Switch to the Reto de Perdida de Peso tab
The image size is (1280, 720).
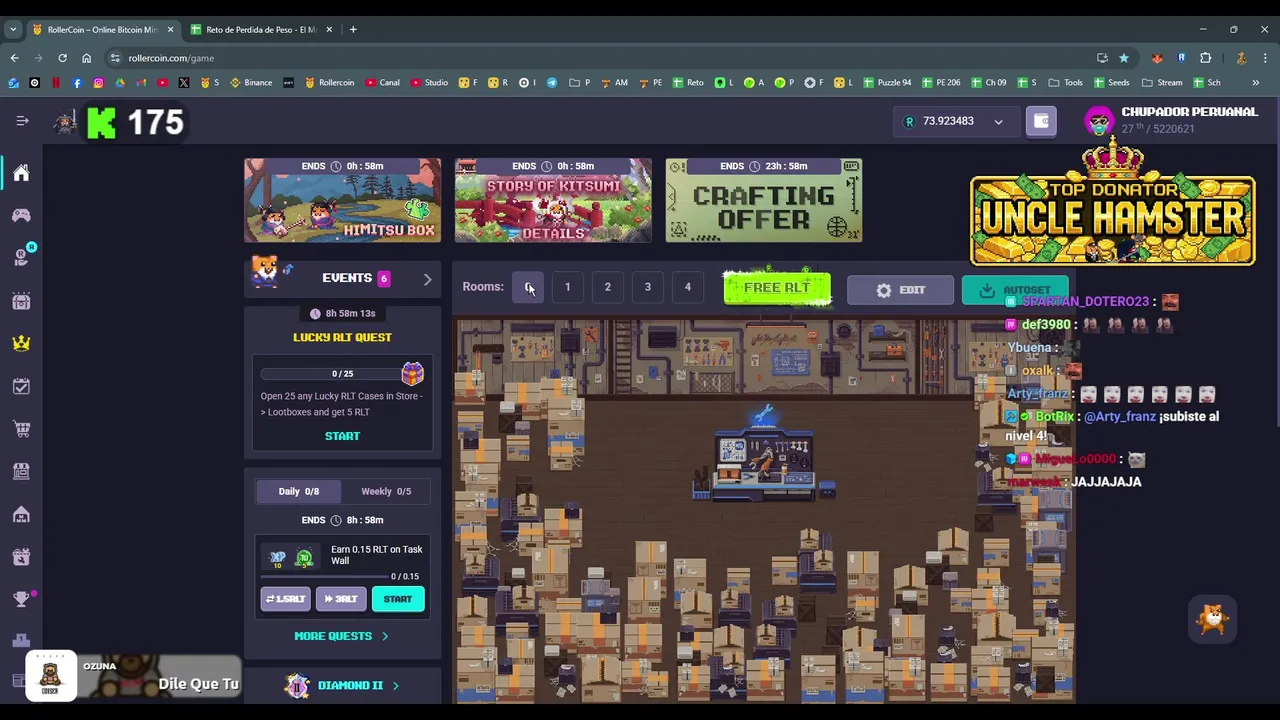[261, 29]
